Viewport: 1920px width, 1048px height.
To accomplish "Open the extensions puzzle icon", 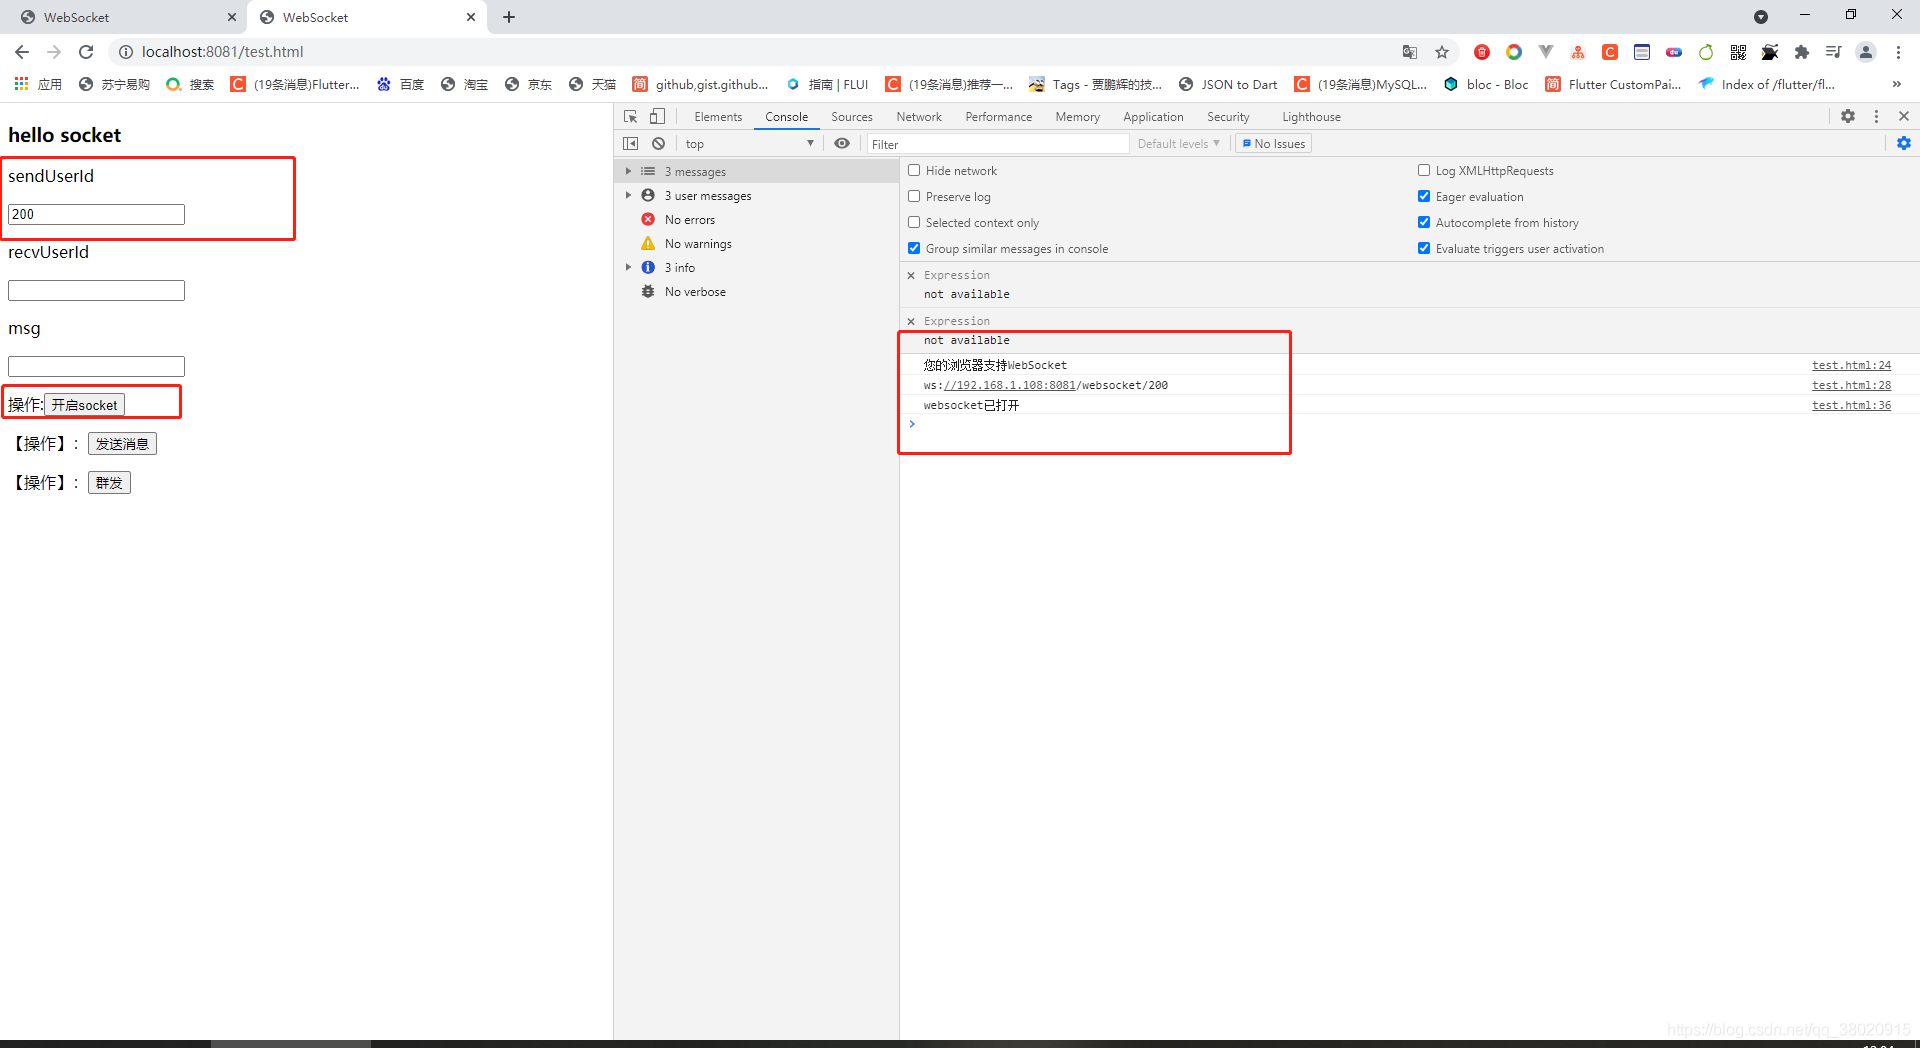I will [1802, 52].
